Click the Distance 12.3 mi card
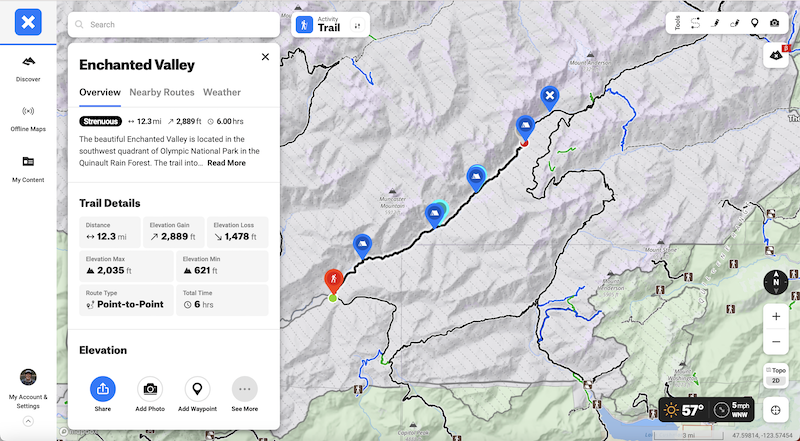800x441 pixels. coord(110,232)
